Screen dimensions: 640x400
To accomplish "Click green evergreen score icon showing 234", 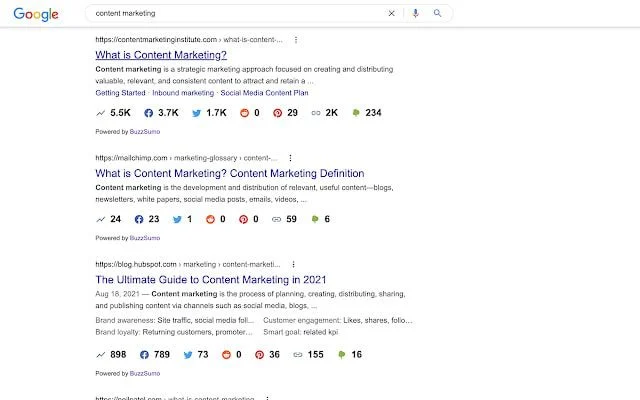I will 356,113.
